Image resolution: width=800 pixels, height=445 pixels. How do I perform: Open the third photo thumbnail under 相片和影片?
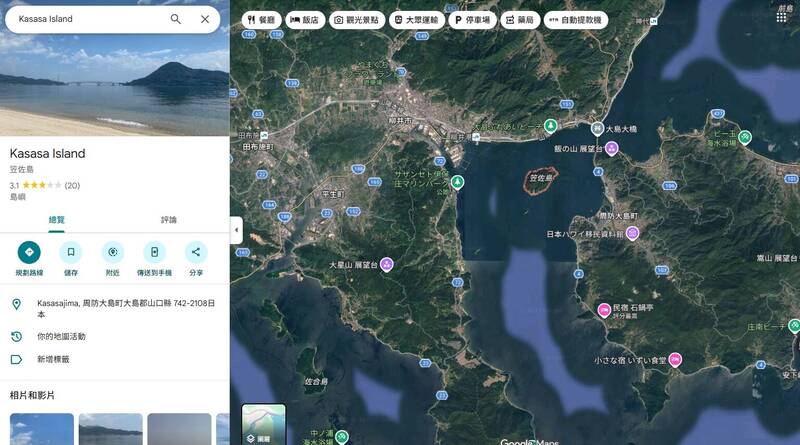179,429
